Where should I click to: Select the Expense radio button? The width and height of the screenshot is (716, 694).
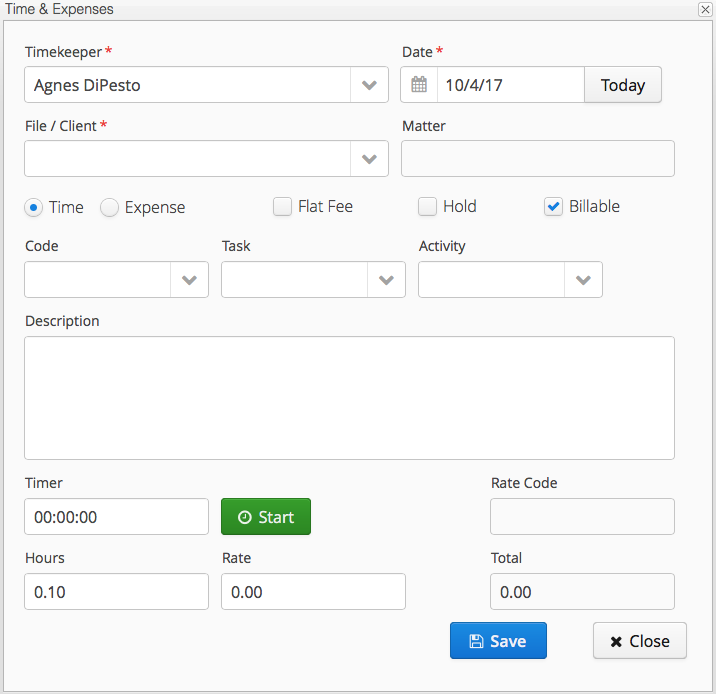(x=110, y=207)
